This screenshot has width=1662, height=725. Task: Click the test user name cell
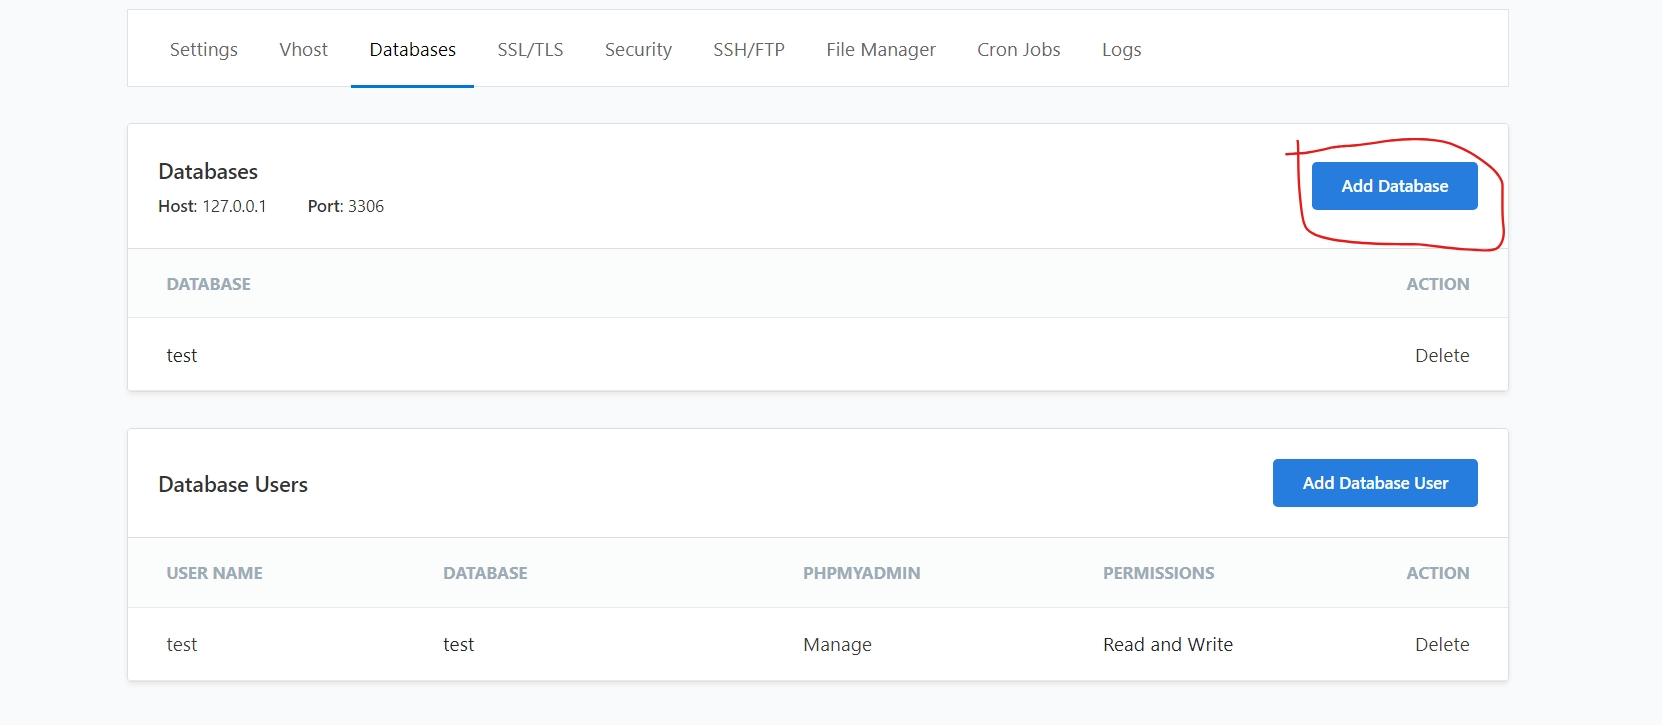pyautogui.click(x=182, y=644)
